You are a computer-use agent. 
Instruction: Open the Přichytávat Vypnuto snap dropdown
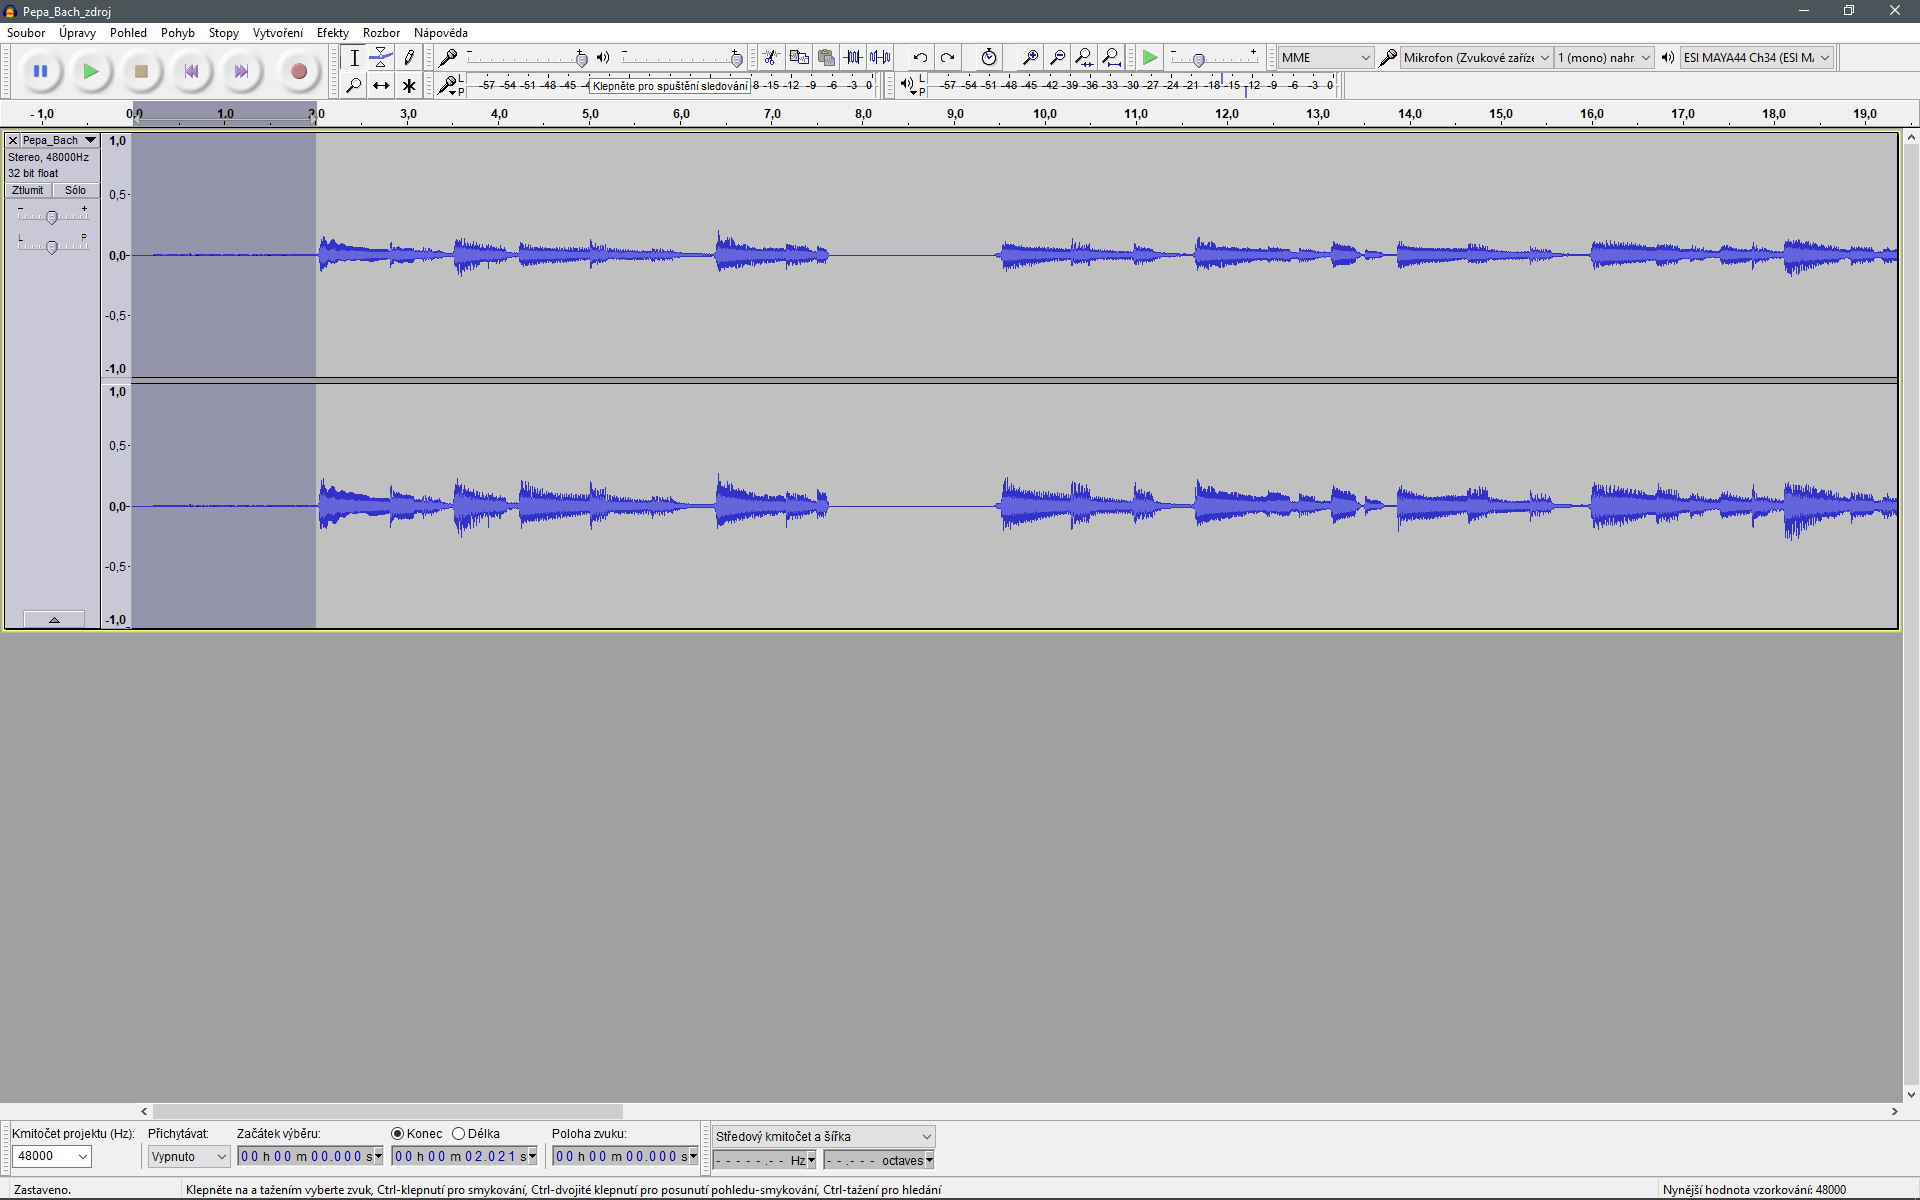[189, 1157]
